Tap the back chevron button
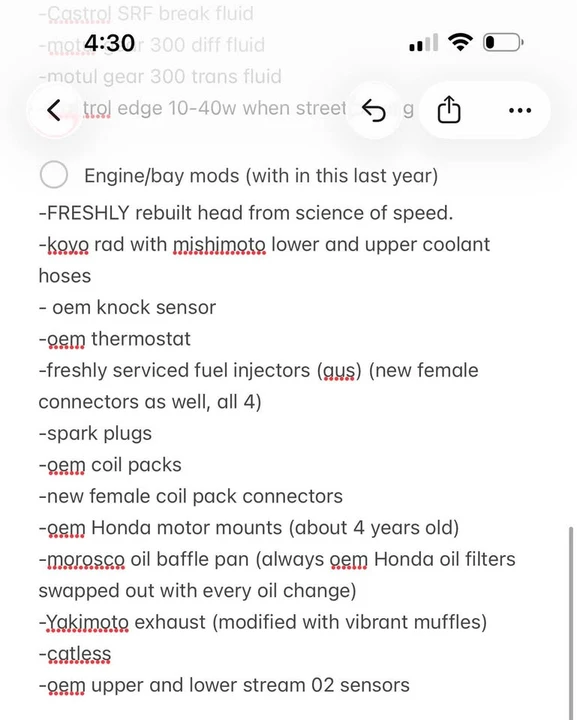Screen dimensions: 577x720 [54, 110]
